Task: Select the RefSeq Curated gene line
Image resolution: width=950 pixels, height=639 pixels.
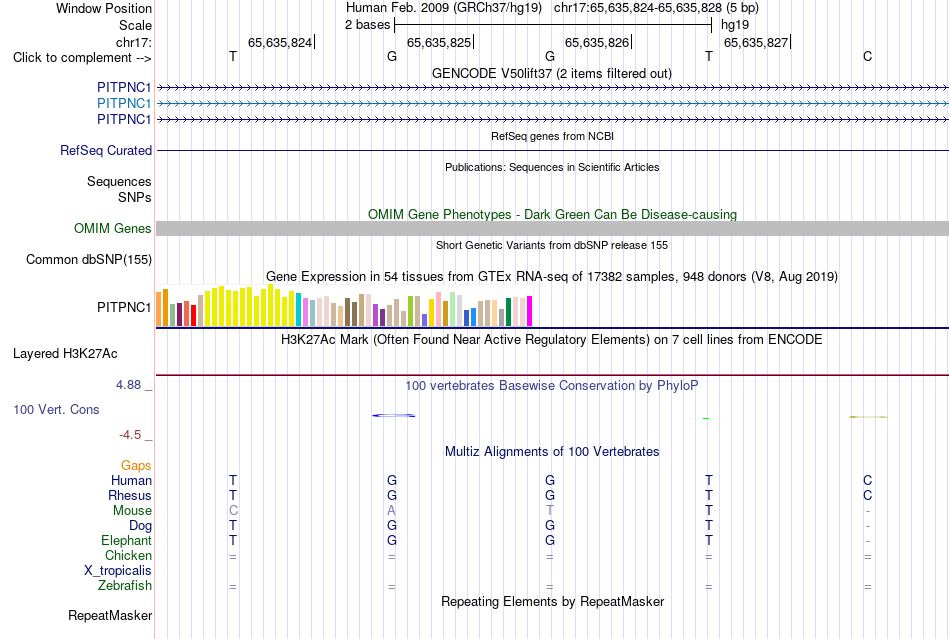Action: 552,150
